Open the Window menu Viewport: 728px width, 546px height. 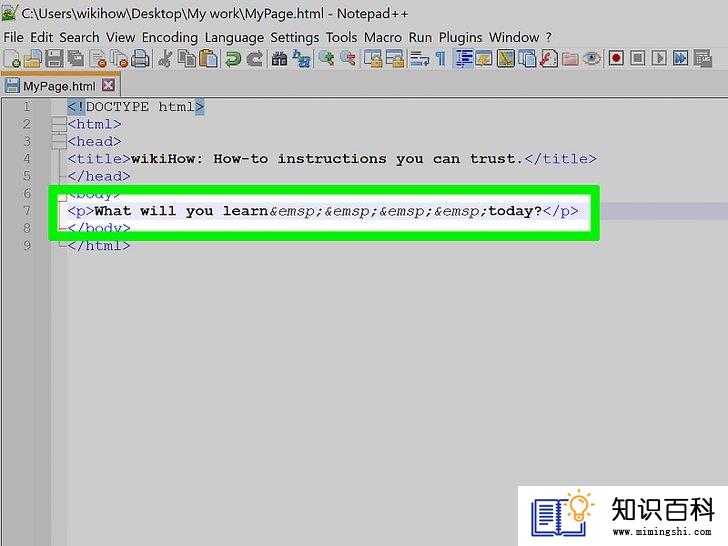click(x=514, y=37)
